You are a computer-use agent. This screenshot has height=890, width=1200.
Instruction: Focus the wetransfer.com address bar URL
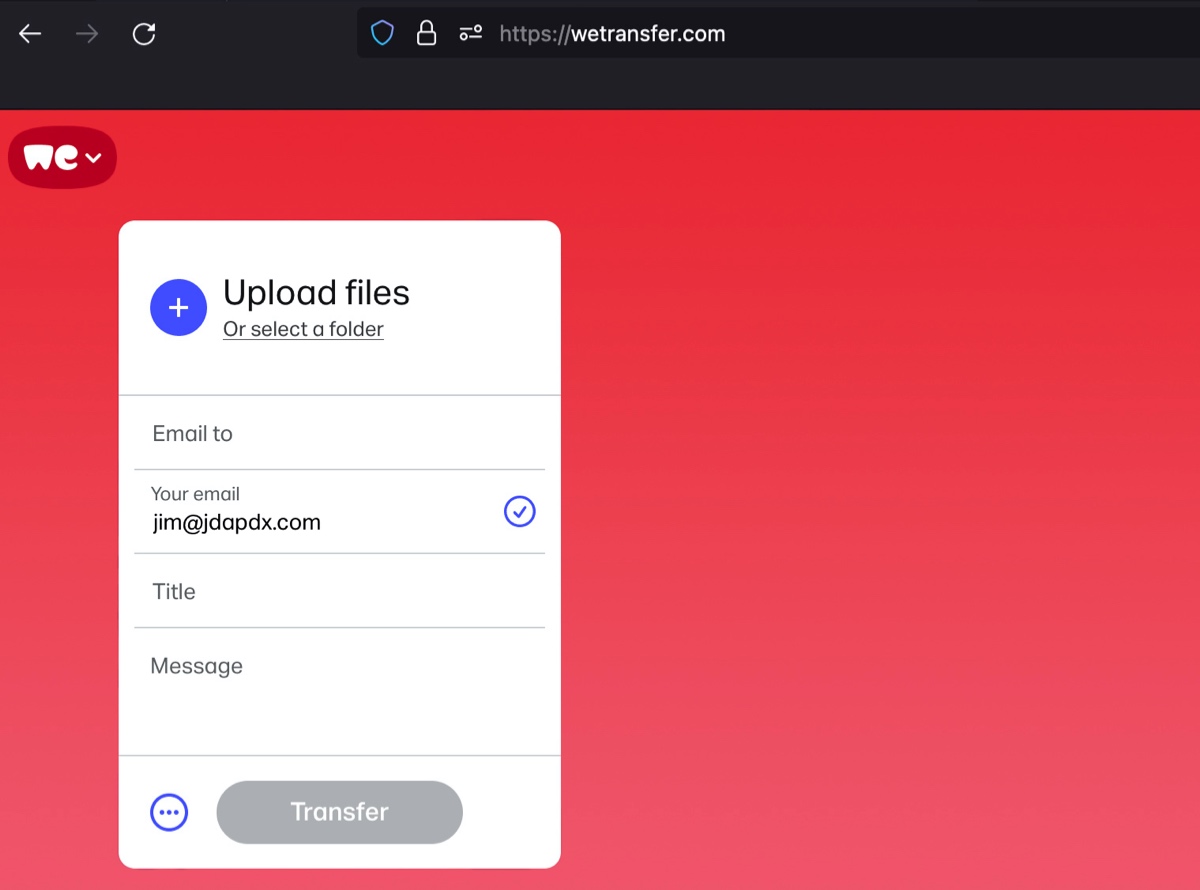(612, 34)
